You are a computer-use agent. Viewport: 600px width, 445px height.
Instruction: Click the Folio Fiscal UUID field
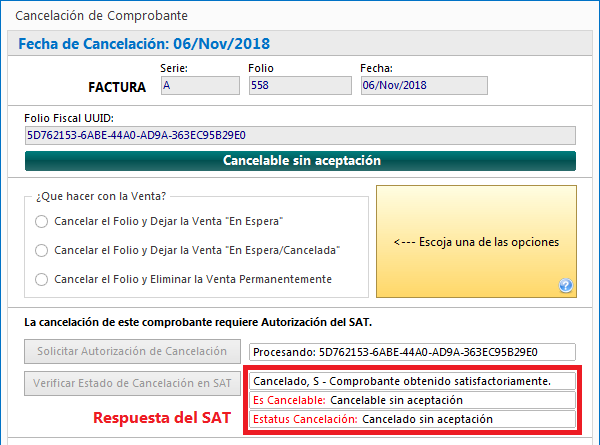pos(300,135)
